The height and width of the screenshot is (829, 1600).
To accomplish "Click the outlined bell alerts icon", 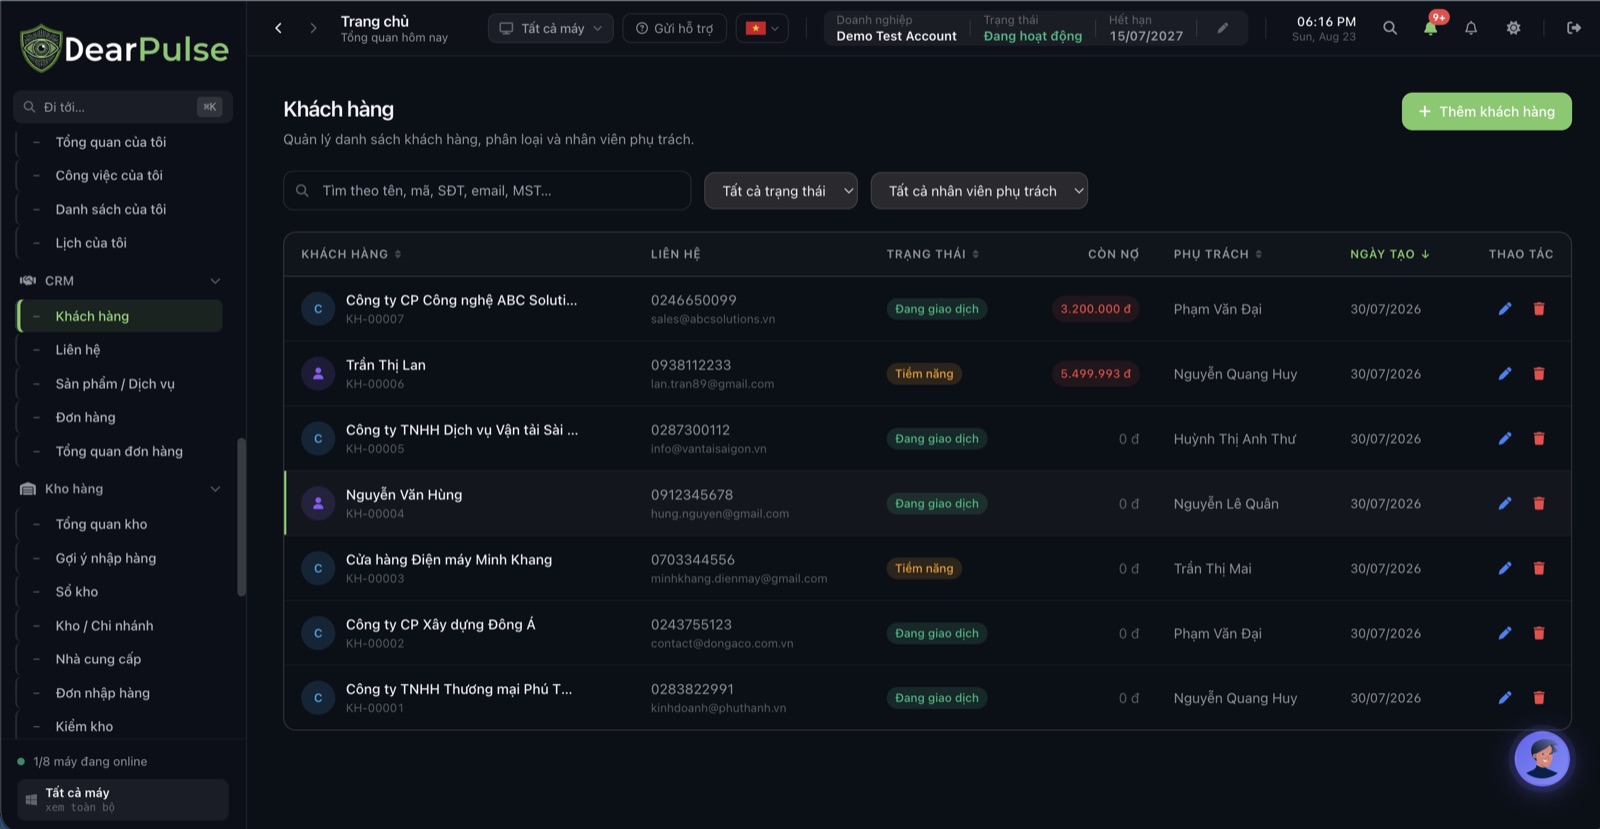I will (x=1471, y=28).
